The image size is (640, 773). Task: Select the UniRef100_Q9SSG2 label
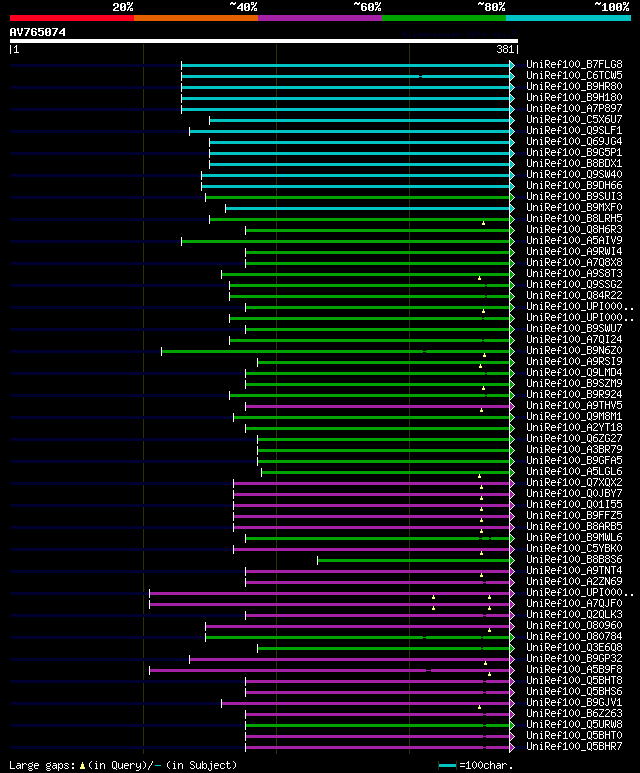(x=574, y=284)
